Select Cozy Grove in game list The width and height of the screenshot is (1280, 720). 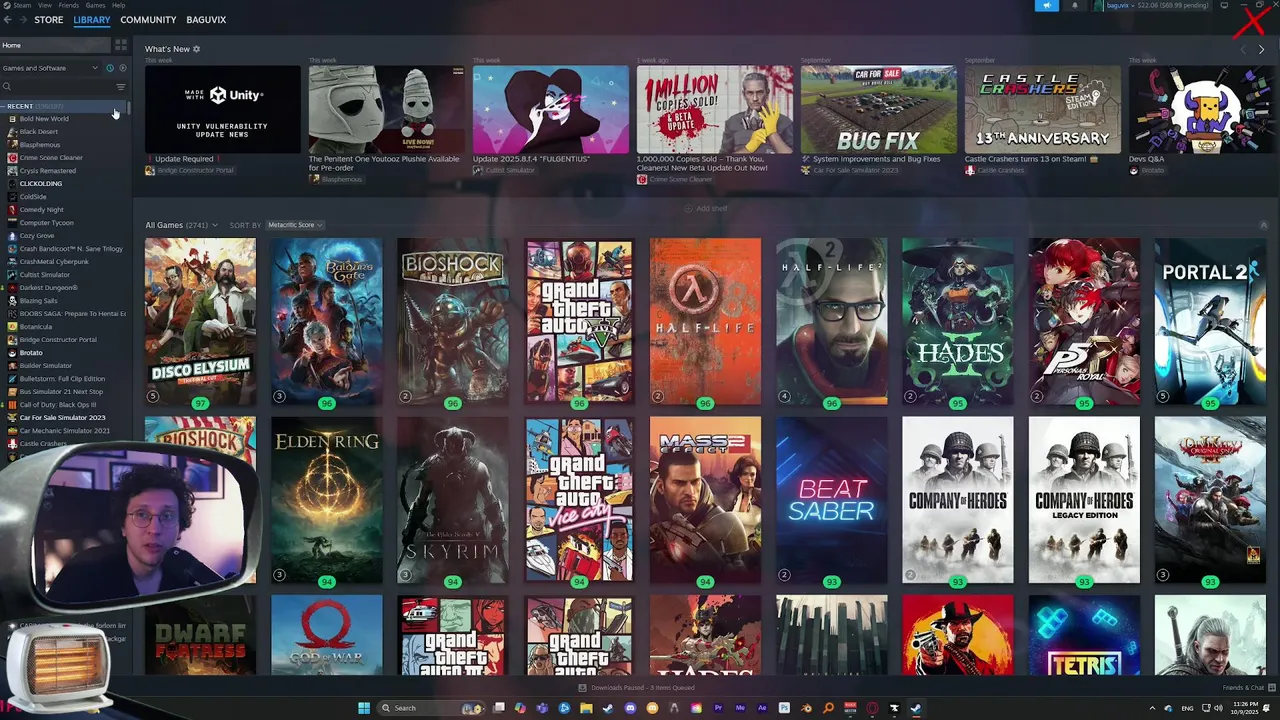37,236
